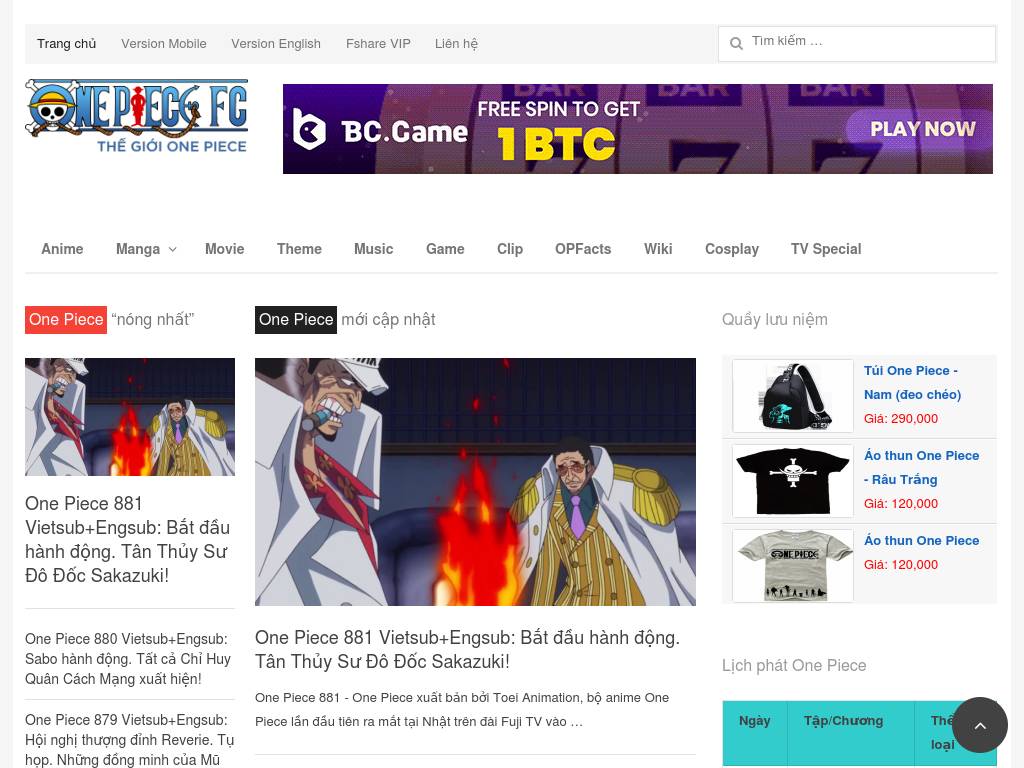Open Áo thun One Piece gray shirt link

tap(921, 541)
